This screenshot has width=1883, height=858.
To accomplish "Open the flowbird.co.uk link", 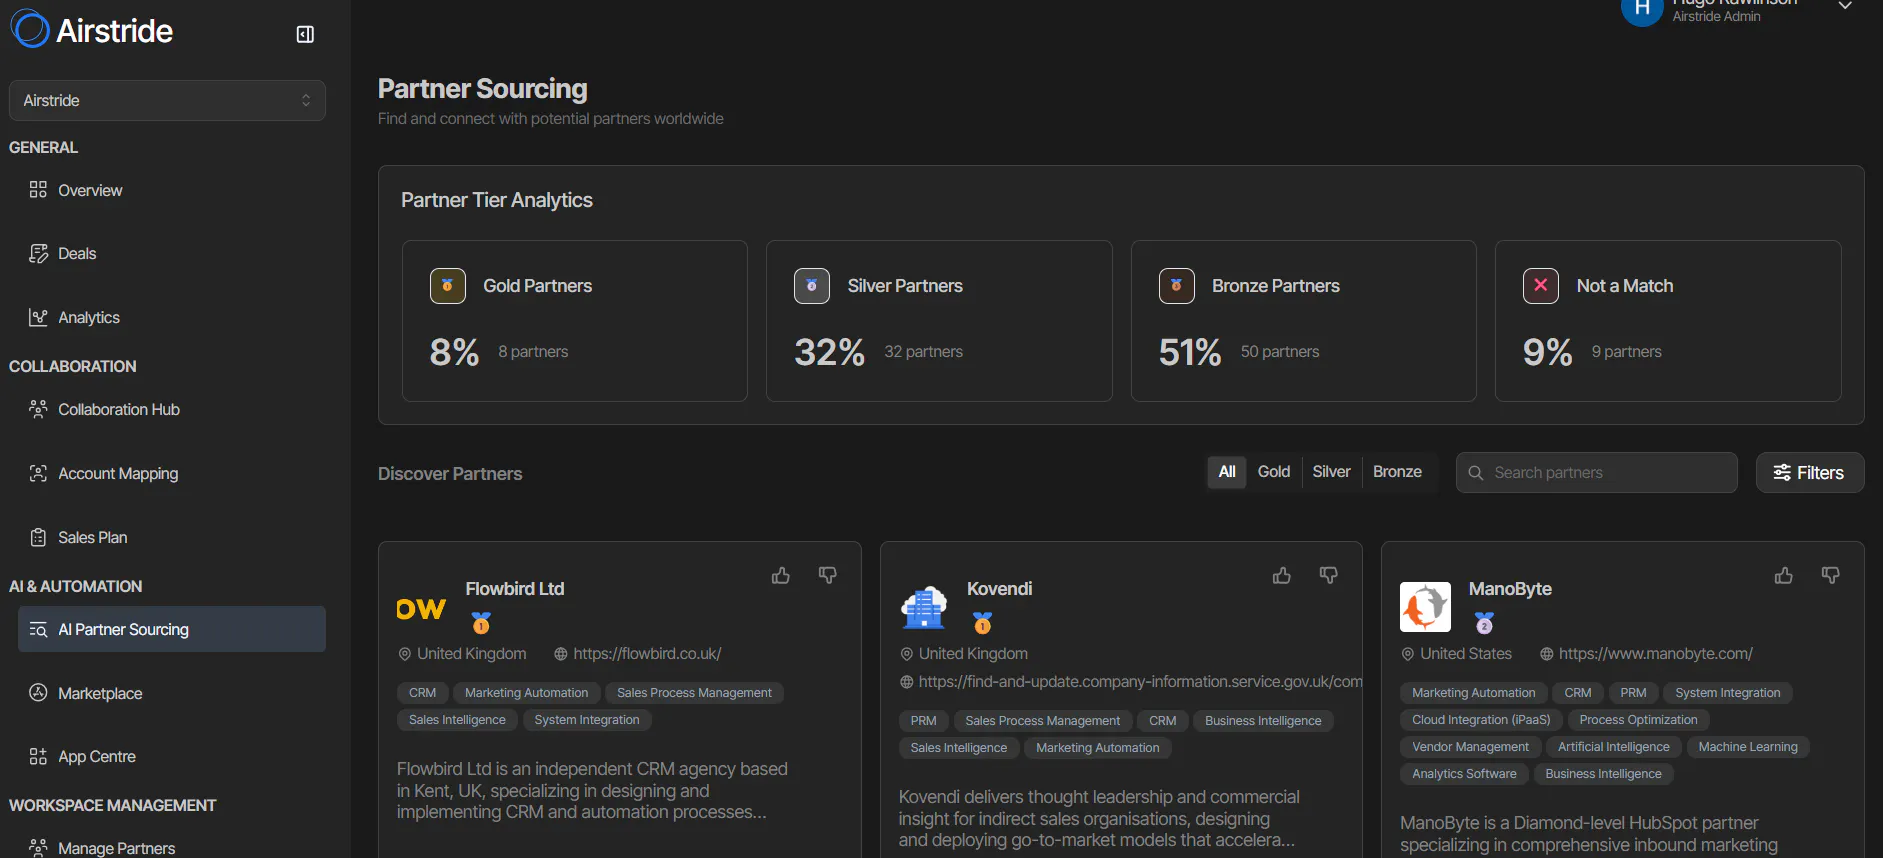I will pos(647,654).
